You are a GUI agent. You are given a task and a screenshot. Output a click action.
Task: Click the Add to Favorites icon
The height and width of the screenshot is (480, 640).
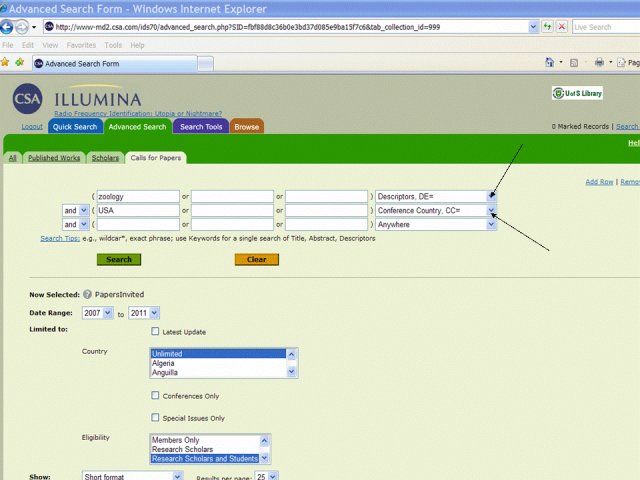[x=19, y=62]
